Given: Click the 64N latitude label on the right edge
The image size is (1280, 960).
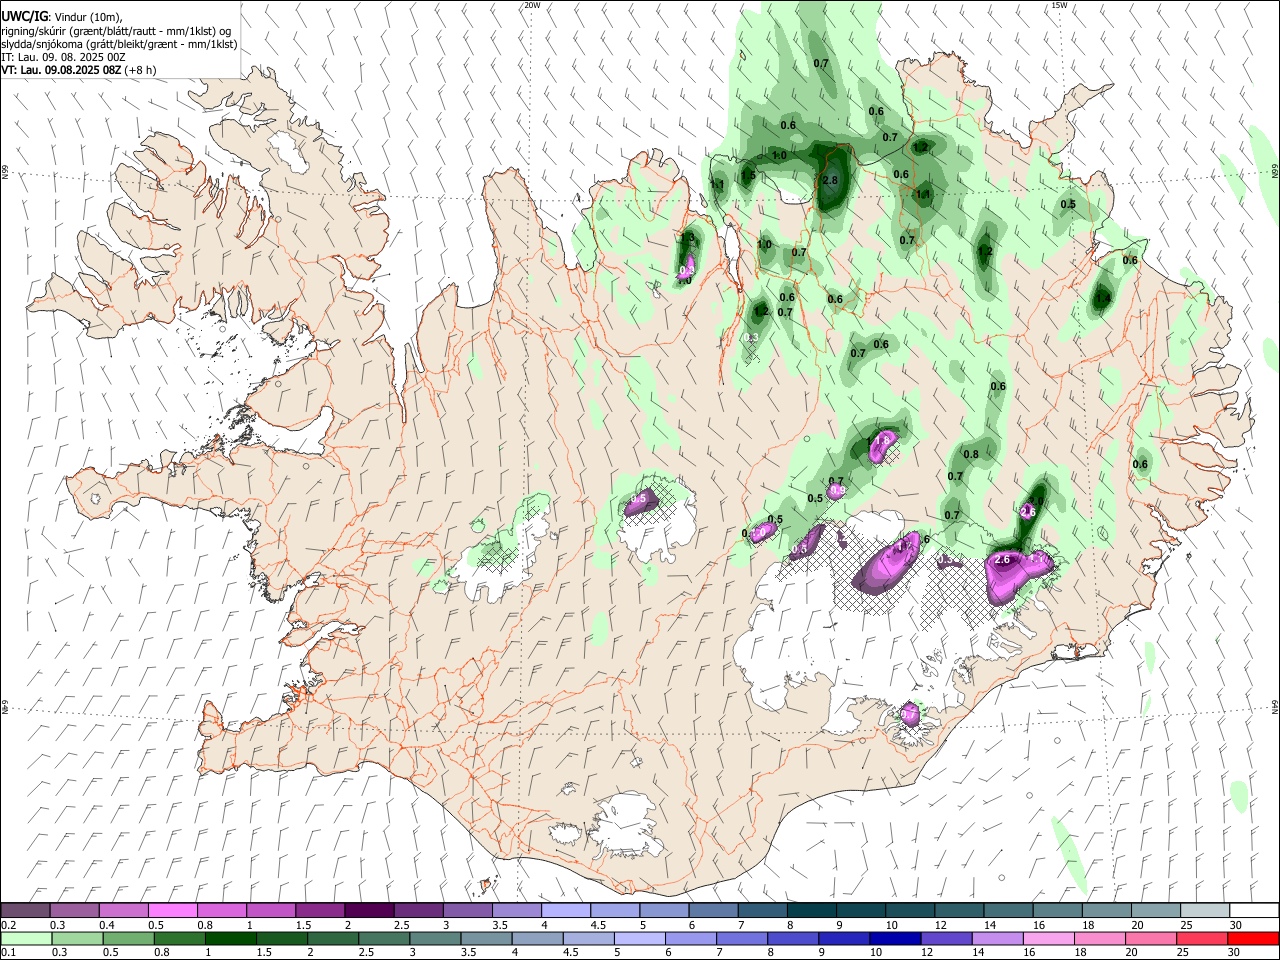Looking at the screenshot, I should pyautogui.click(x=1275, y=706).
